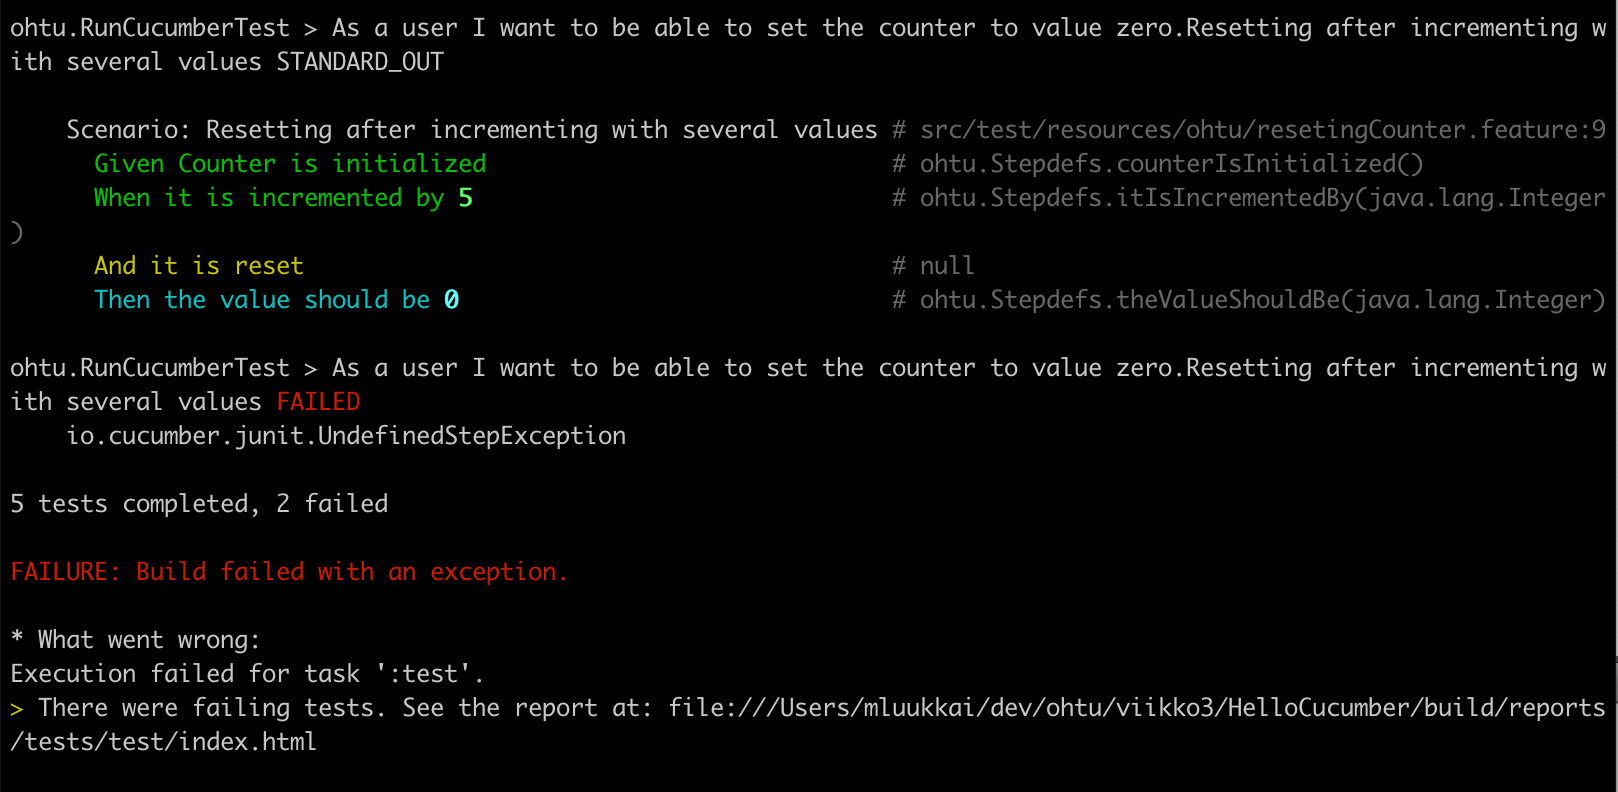This screenshot has height=792, width=1618.
Task: Click the 'When it is incremented by 5' step
Action: [283, 198]
